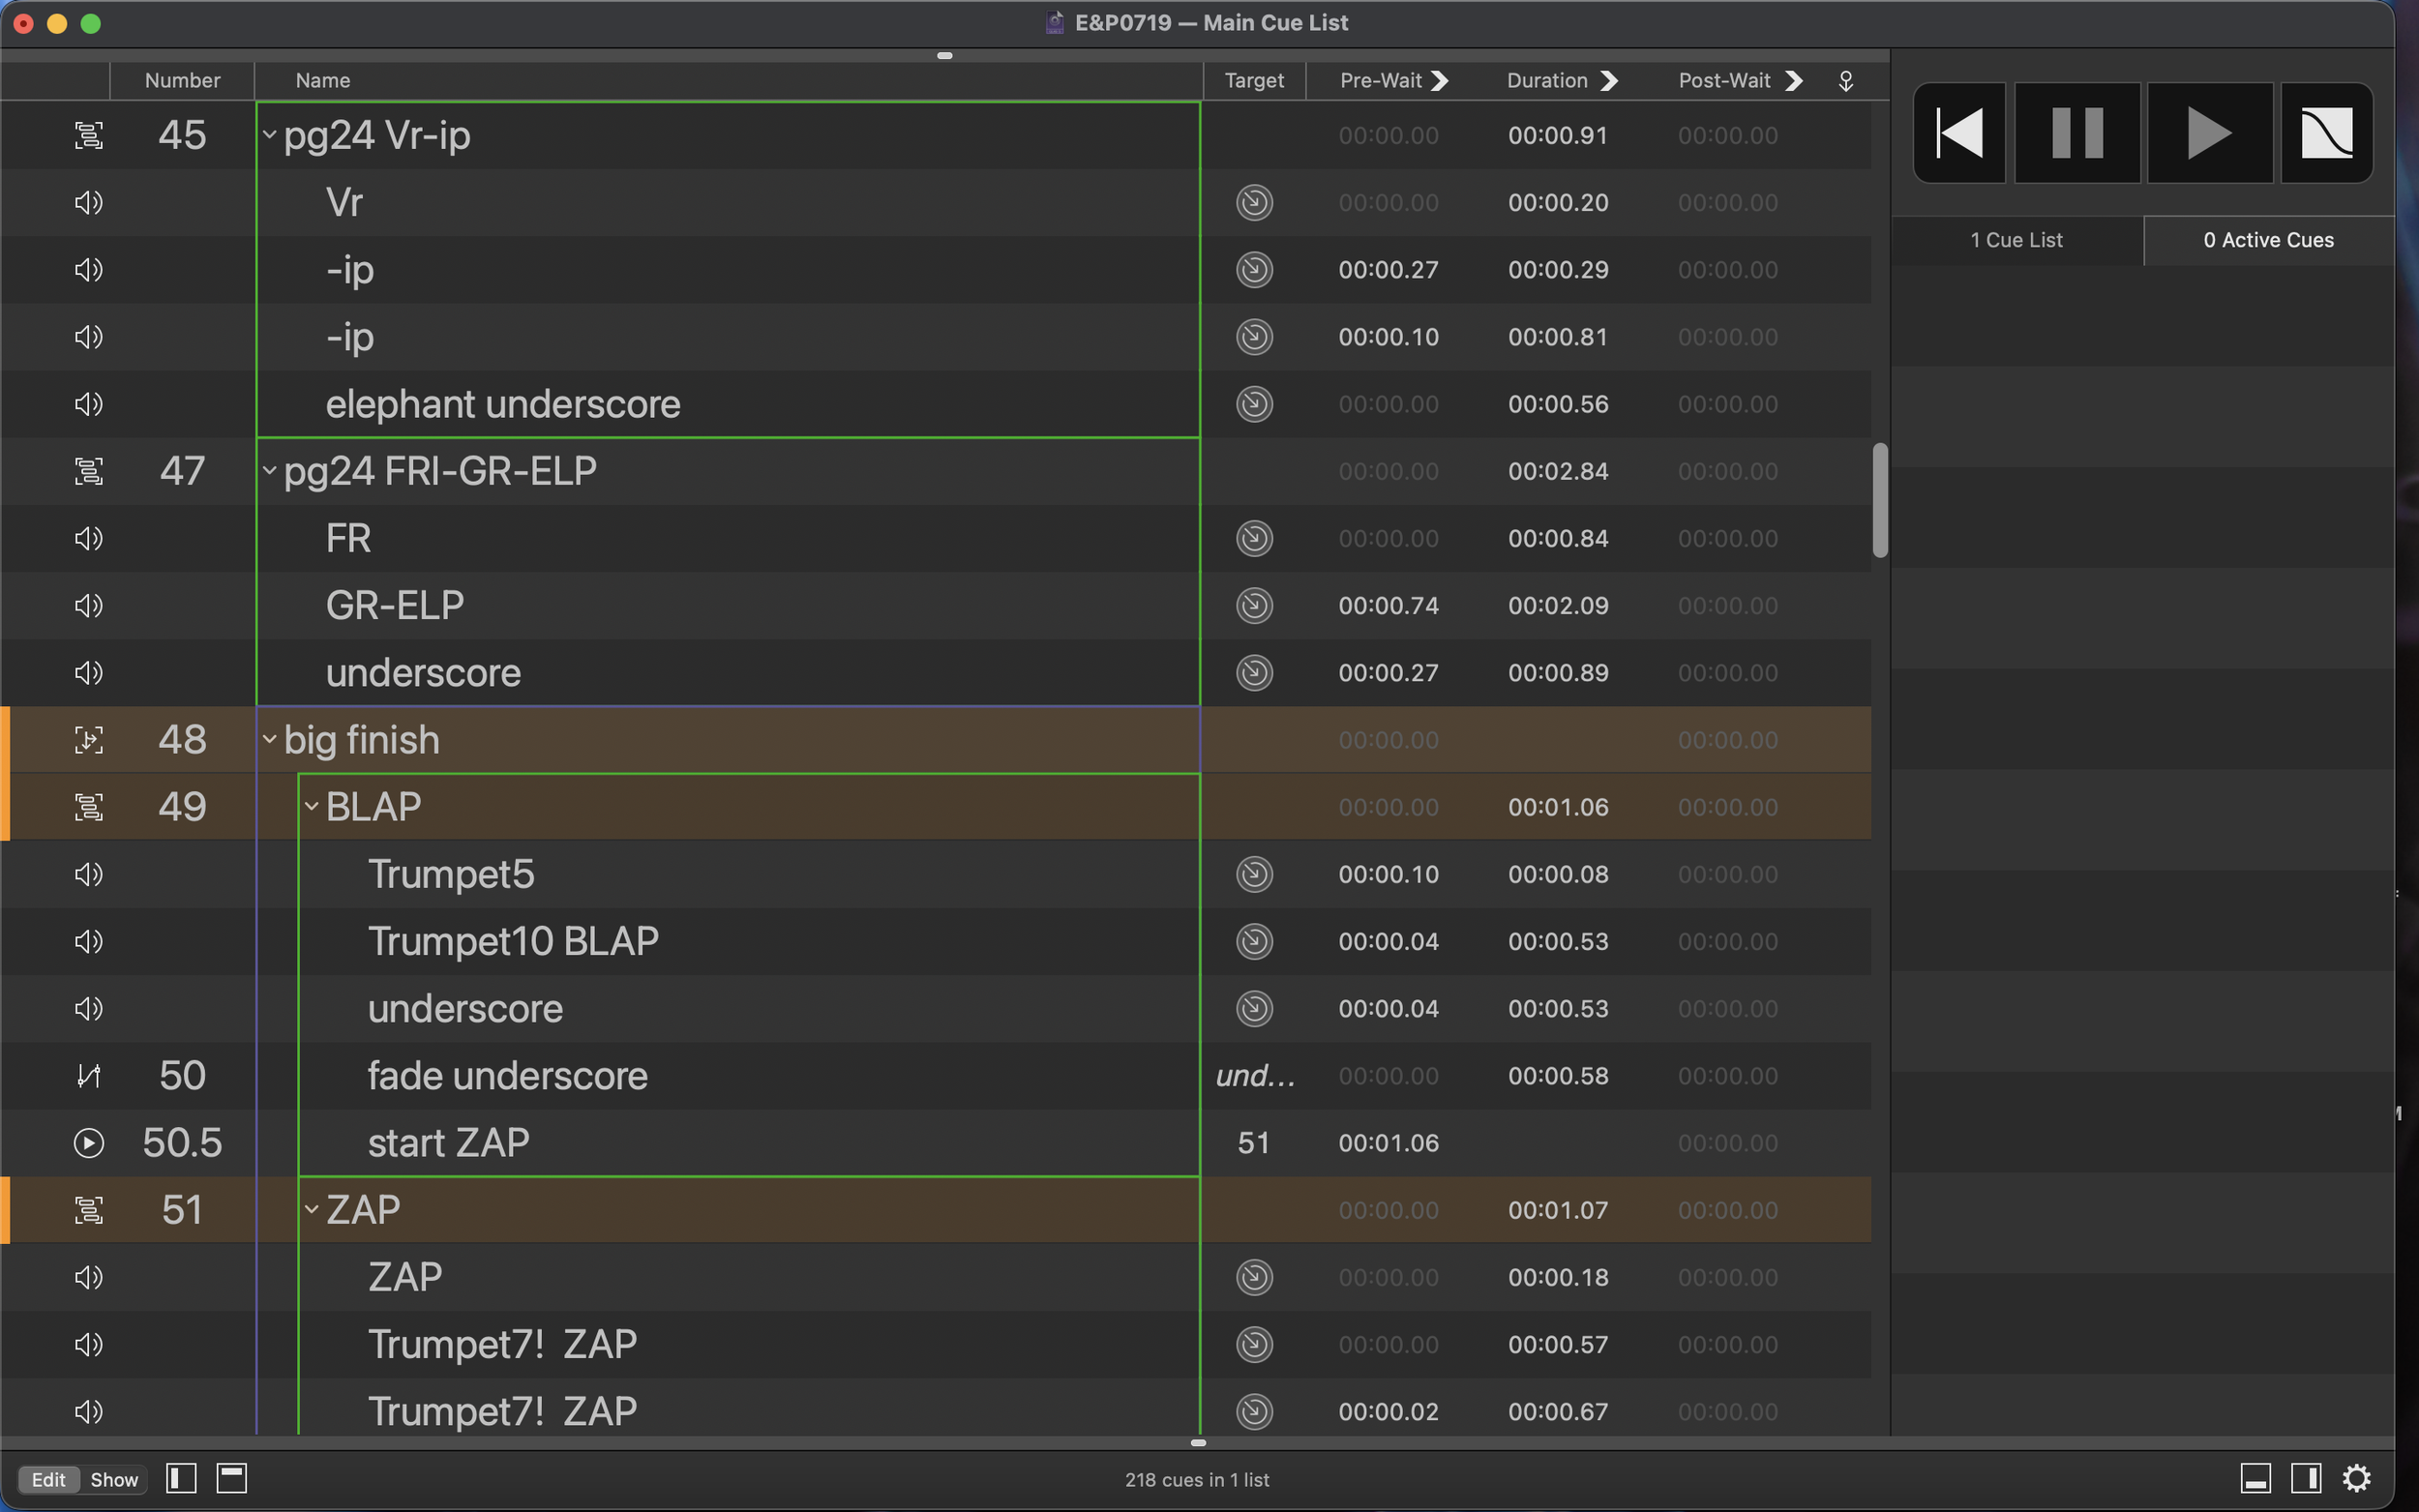Click the start-first group icon of cue 48

pos(89,739)
